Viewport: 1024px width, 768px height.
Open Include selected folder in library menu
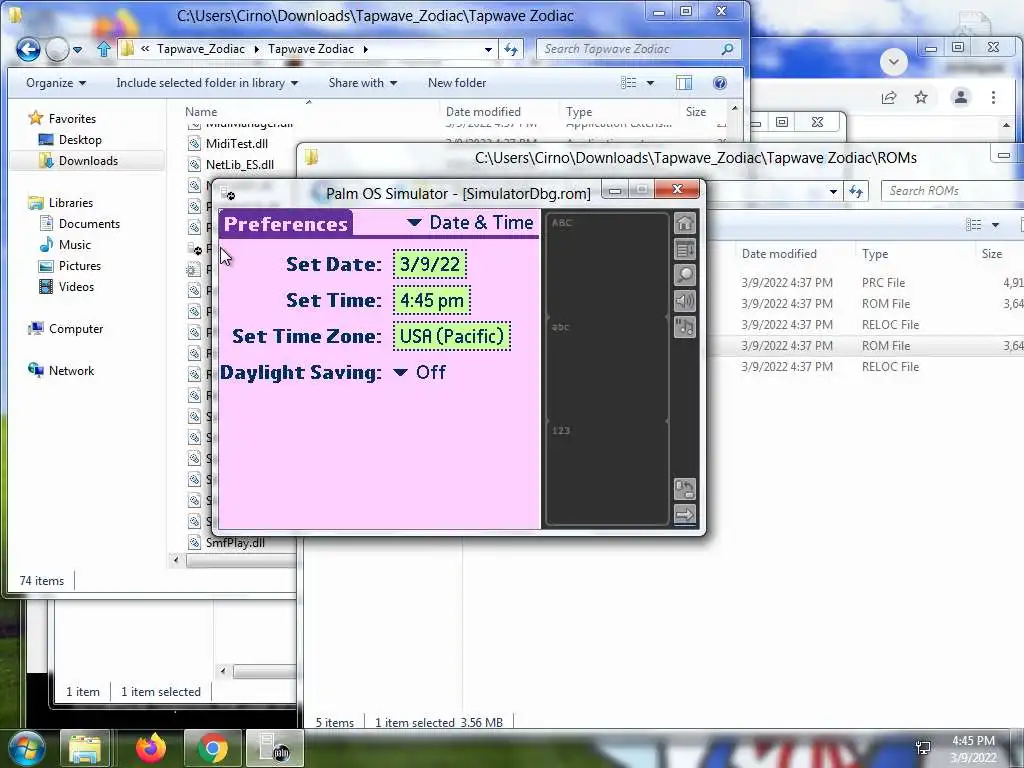207,83
